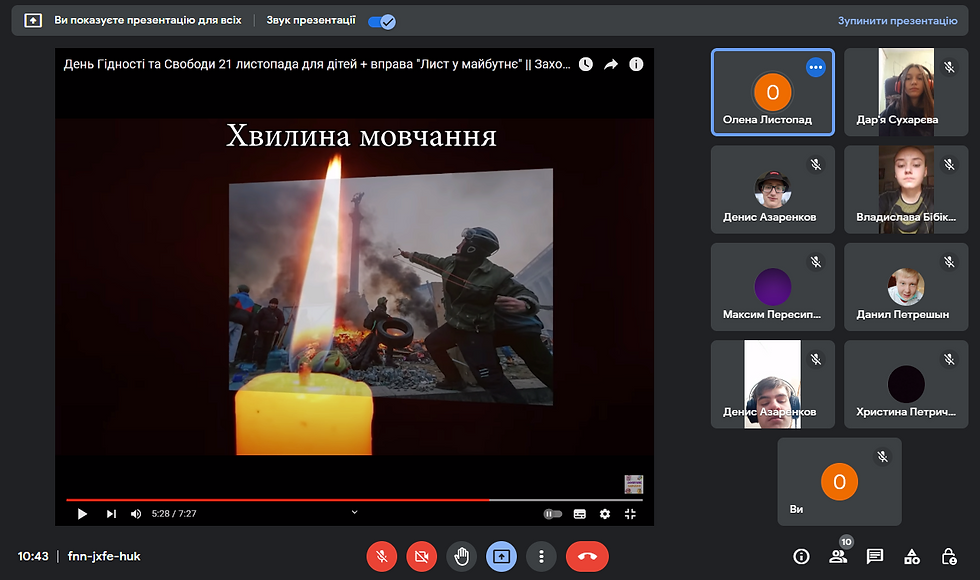Image resolution: width=980 pixels, height=580 pixels.
Task: Click the presentation screen icon in top bar
Action: [x=32, y=21]
